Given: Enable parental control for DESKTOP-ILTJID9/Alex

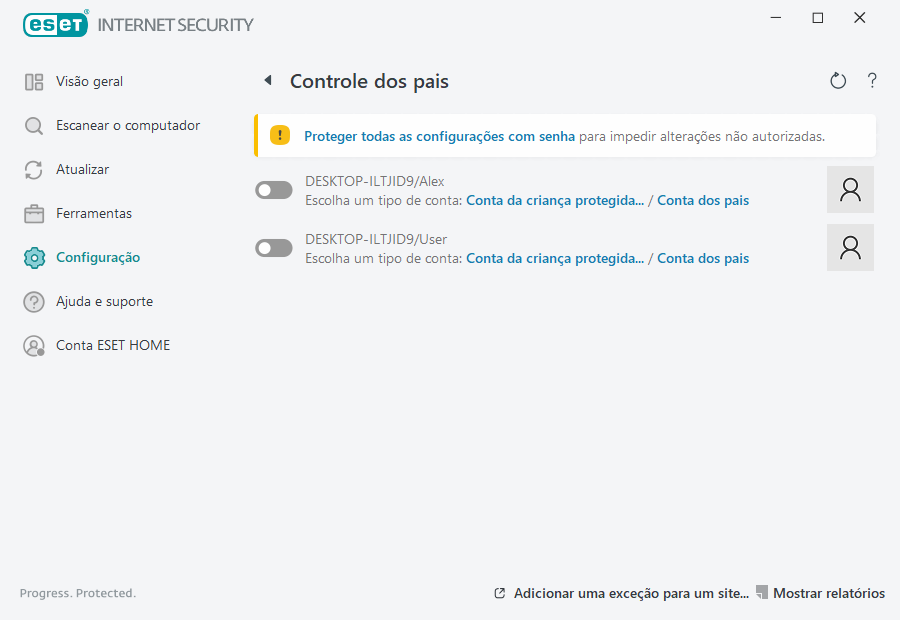Looking at the screenshot, I should click(273, 189).
